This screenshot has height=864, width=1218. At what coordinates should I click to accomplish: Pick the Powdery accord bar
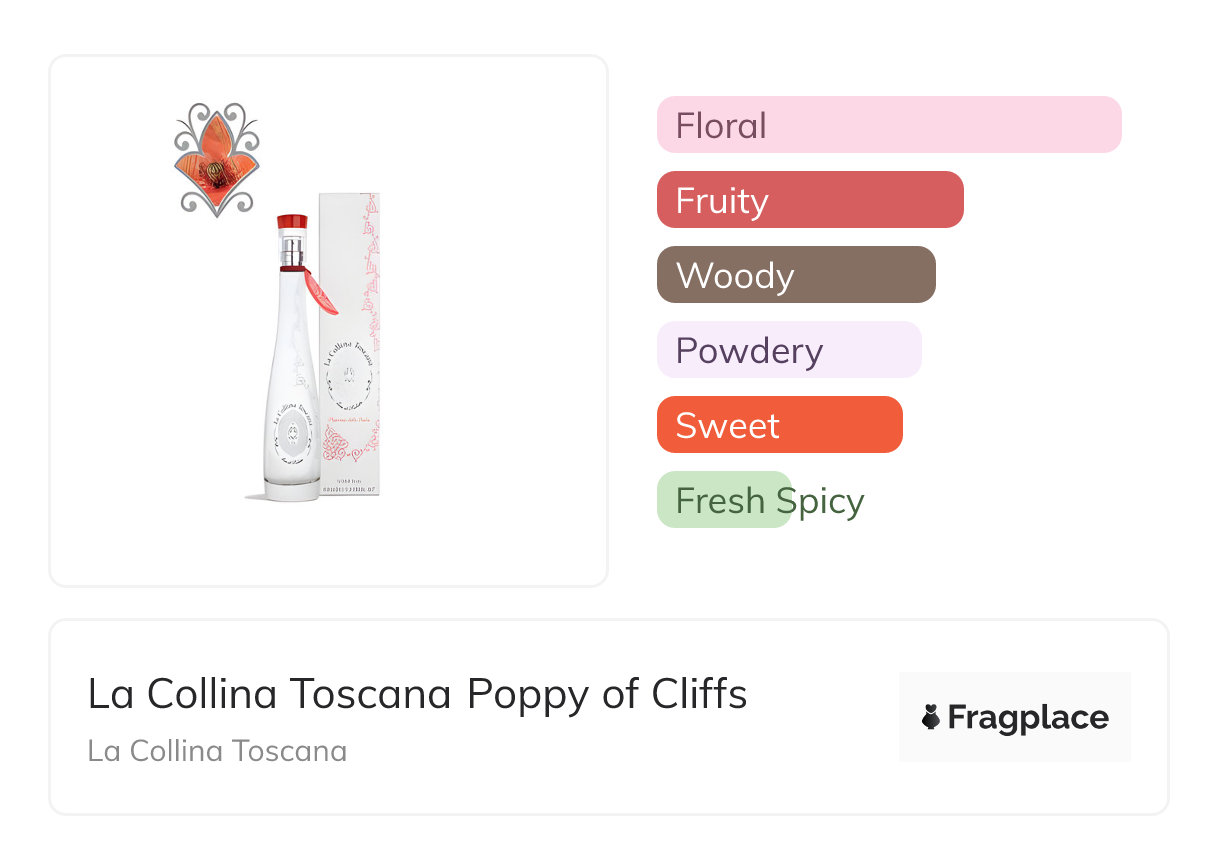pos(788,350)
